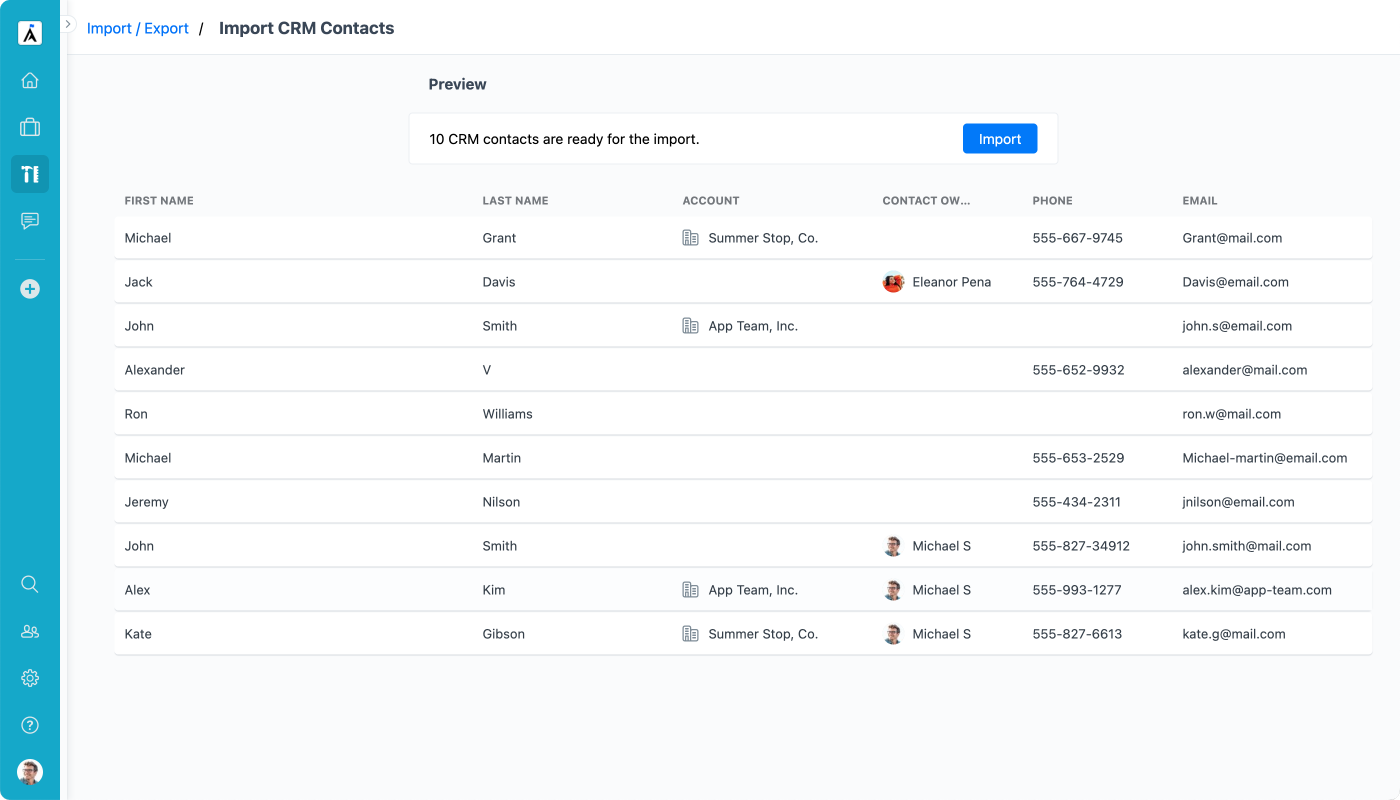
Task: Click the 10 CRM contacts ready message
Action: 564,139
